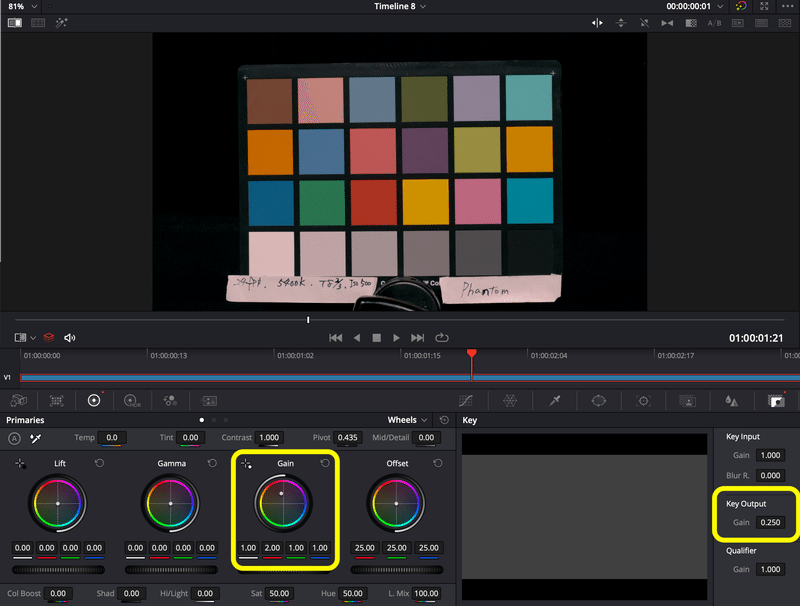This screenshot has height=606, width=800.
Task: Toggle the viewer audio mute speaker
Action: pyautogui.click(x=70, y=338)
